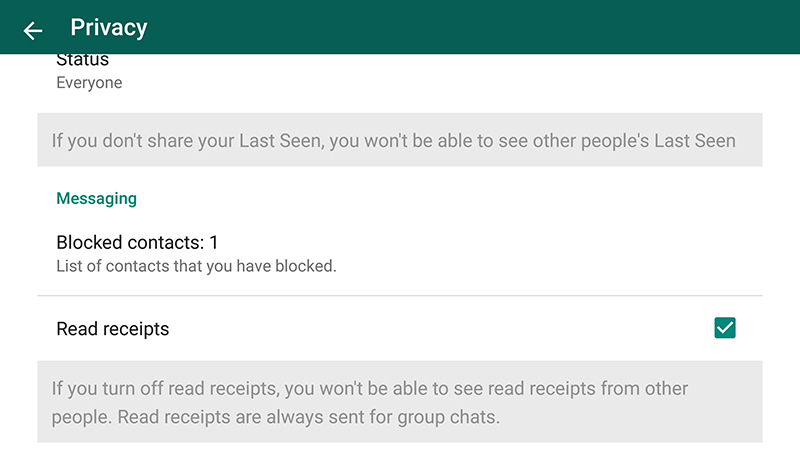Click the divider line above Read receipts
The image size is (800, 450).
[400, 296]
